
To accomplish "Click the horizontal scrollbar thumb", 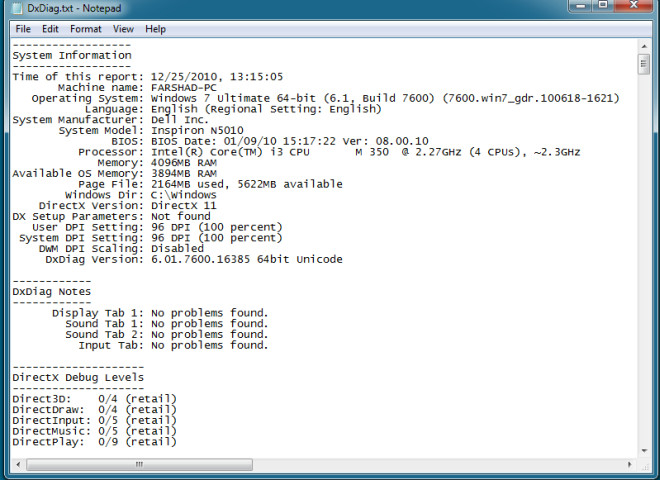I will pyautogui.click(x=139, y=464).
